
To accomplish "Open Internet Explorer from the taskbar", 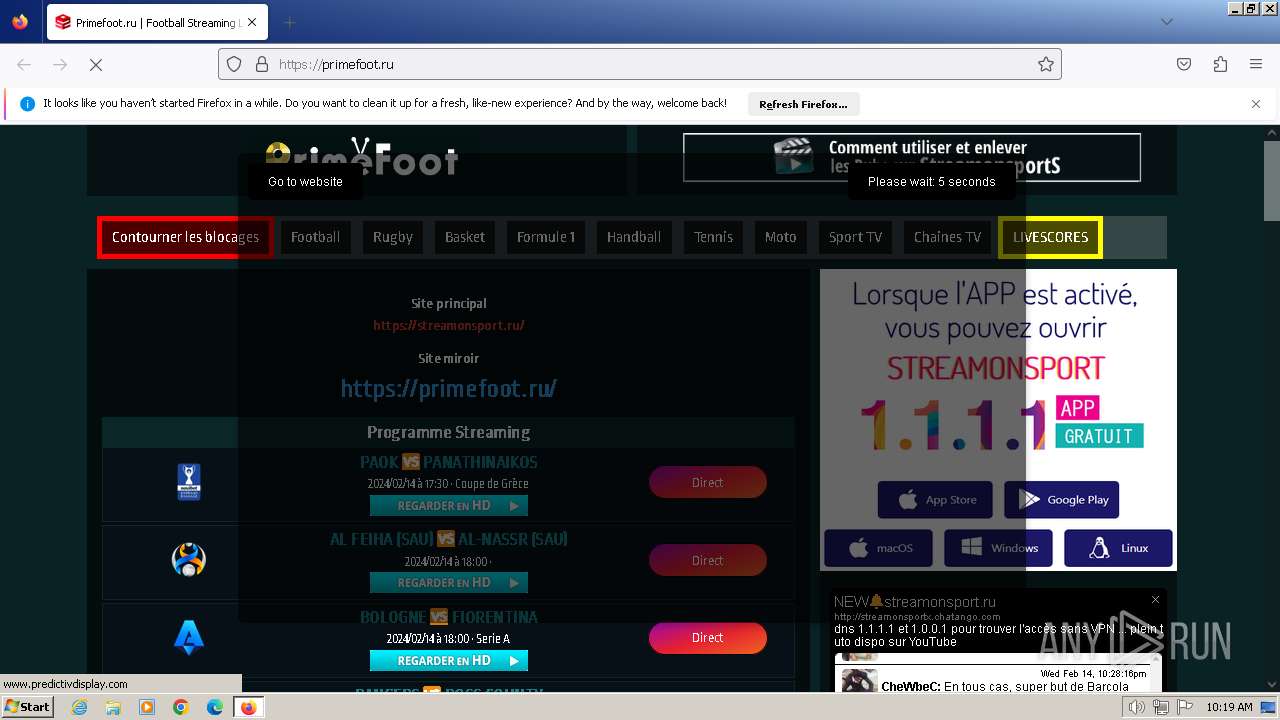I will tap(80, 707).
